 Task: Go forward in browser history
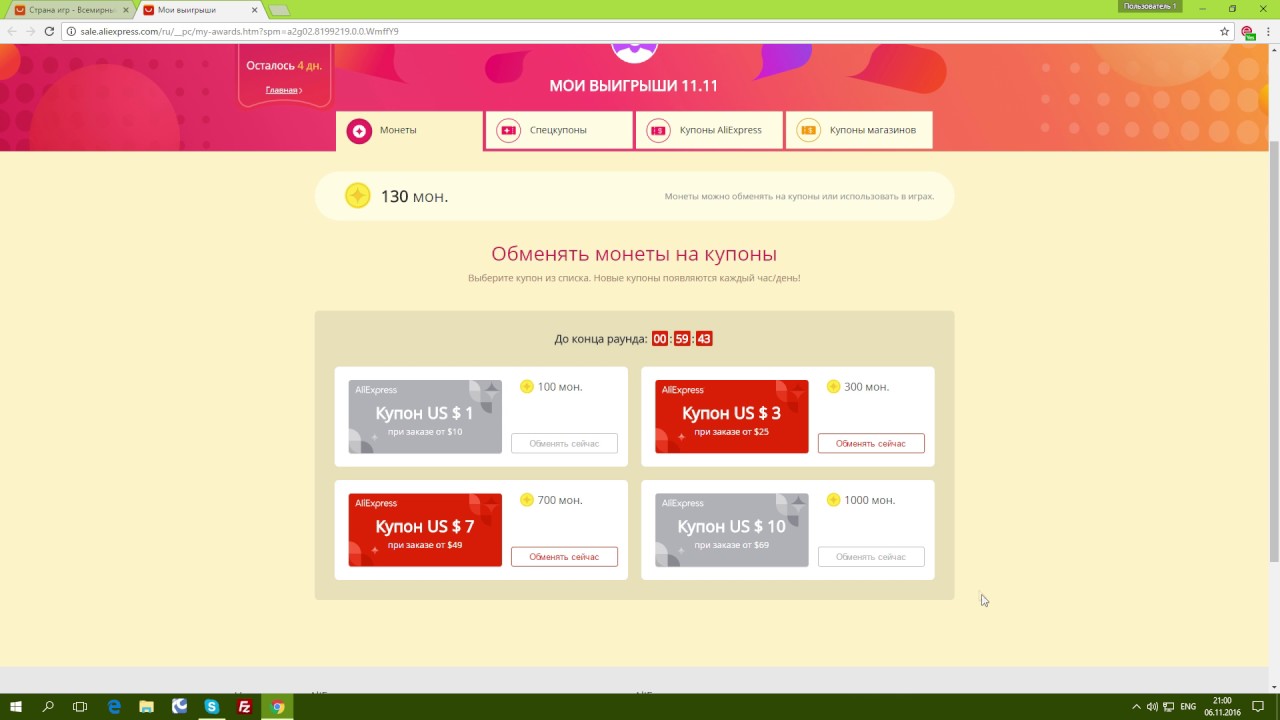tap(30, 31)
